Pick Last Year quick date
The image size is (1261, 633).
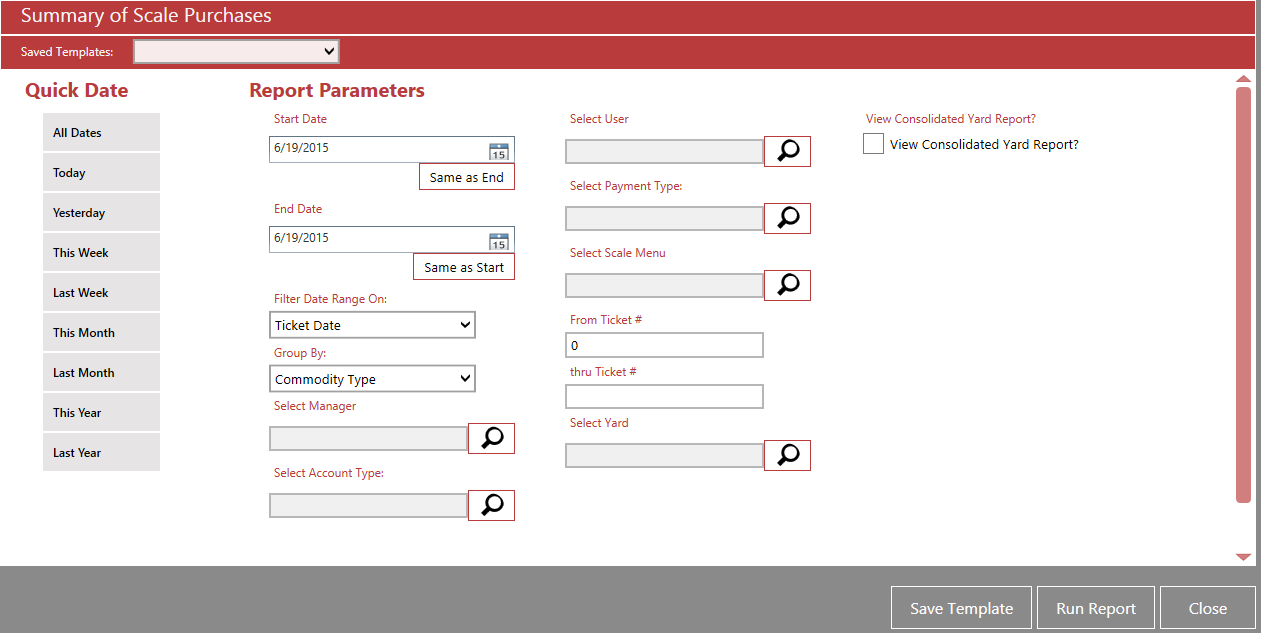click(x=101, y=452)
